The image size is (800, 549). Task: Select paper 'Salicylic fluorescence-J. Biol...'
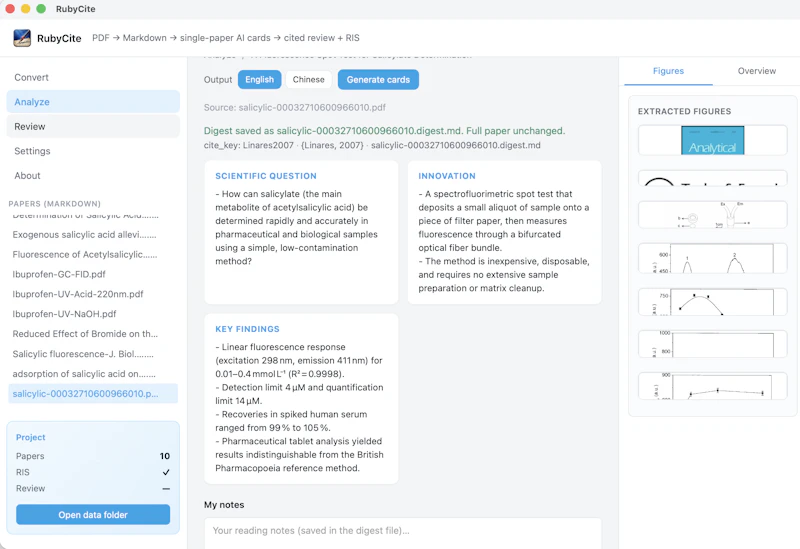point(93,354)
